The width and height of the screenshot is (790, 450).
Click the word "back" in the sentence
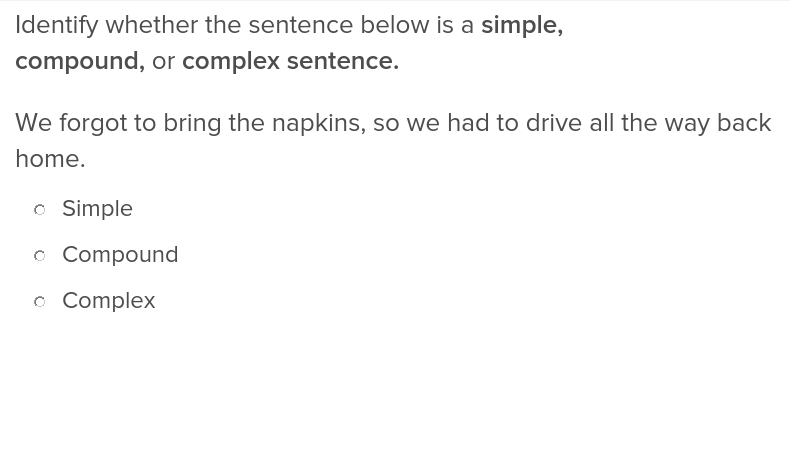coord(743,123)
